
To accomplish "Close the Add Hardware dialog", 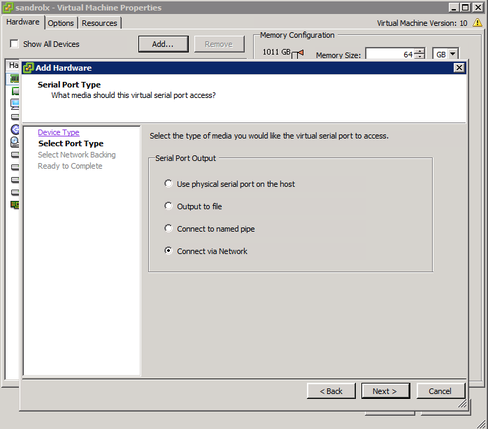I will (x=459, y=68).
